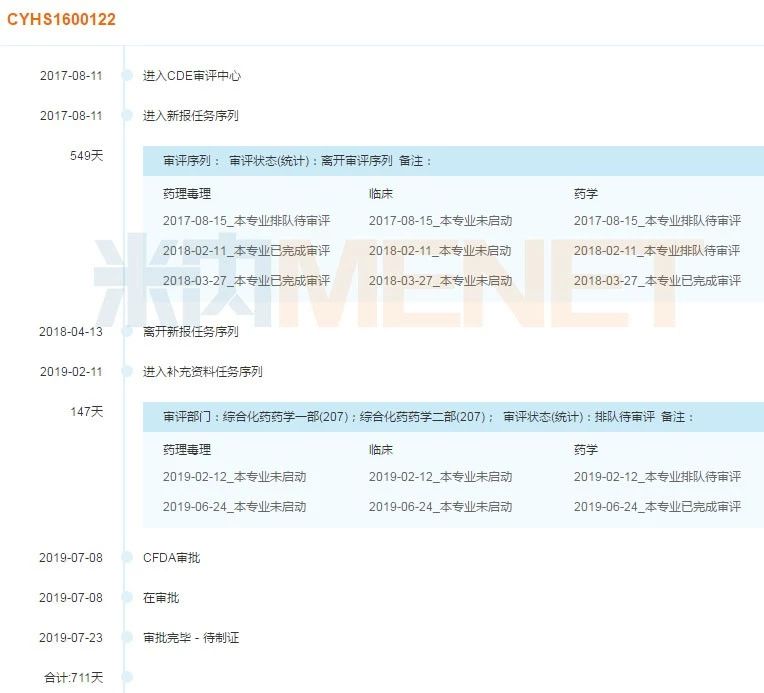
Task: Click the CYHS1600122 acceptance number title
Action: (61, 19)
